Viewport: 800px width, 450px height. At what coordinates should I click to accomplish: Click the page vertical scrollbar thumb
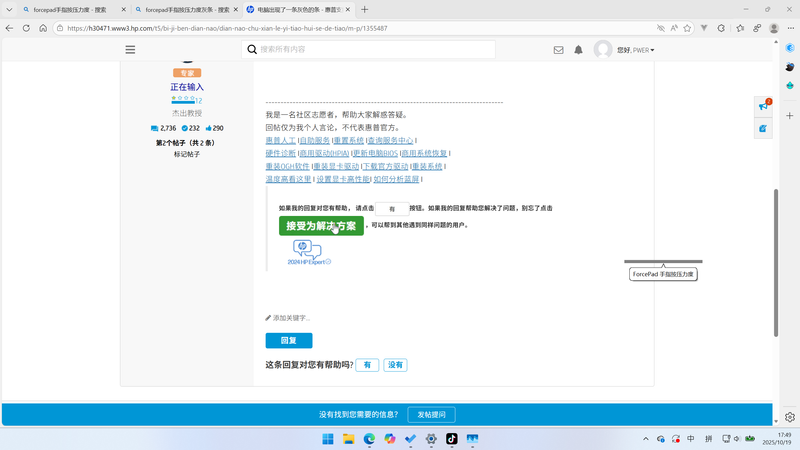(x=775, y=260)
